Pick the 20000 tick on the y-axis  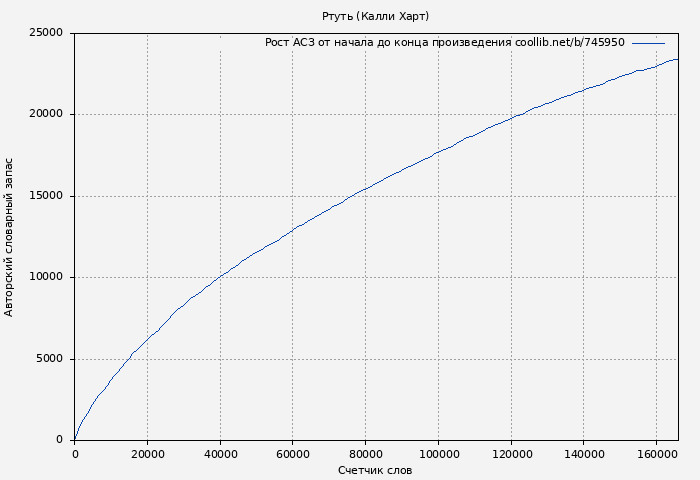[45, 114]
